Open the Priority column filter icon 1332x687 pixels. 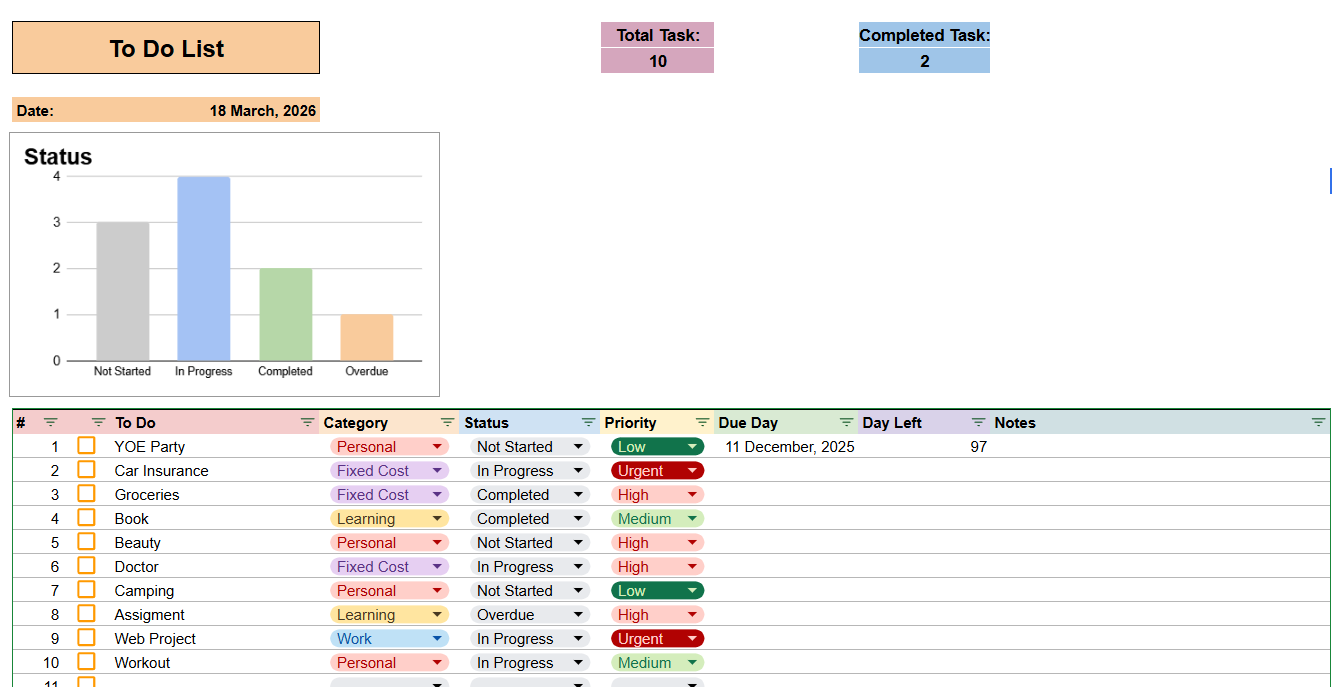(x=703, y=423)
